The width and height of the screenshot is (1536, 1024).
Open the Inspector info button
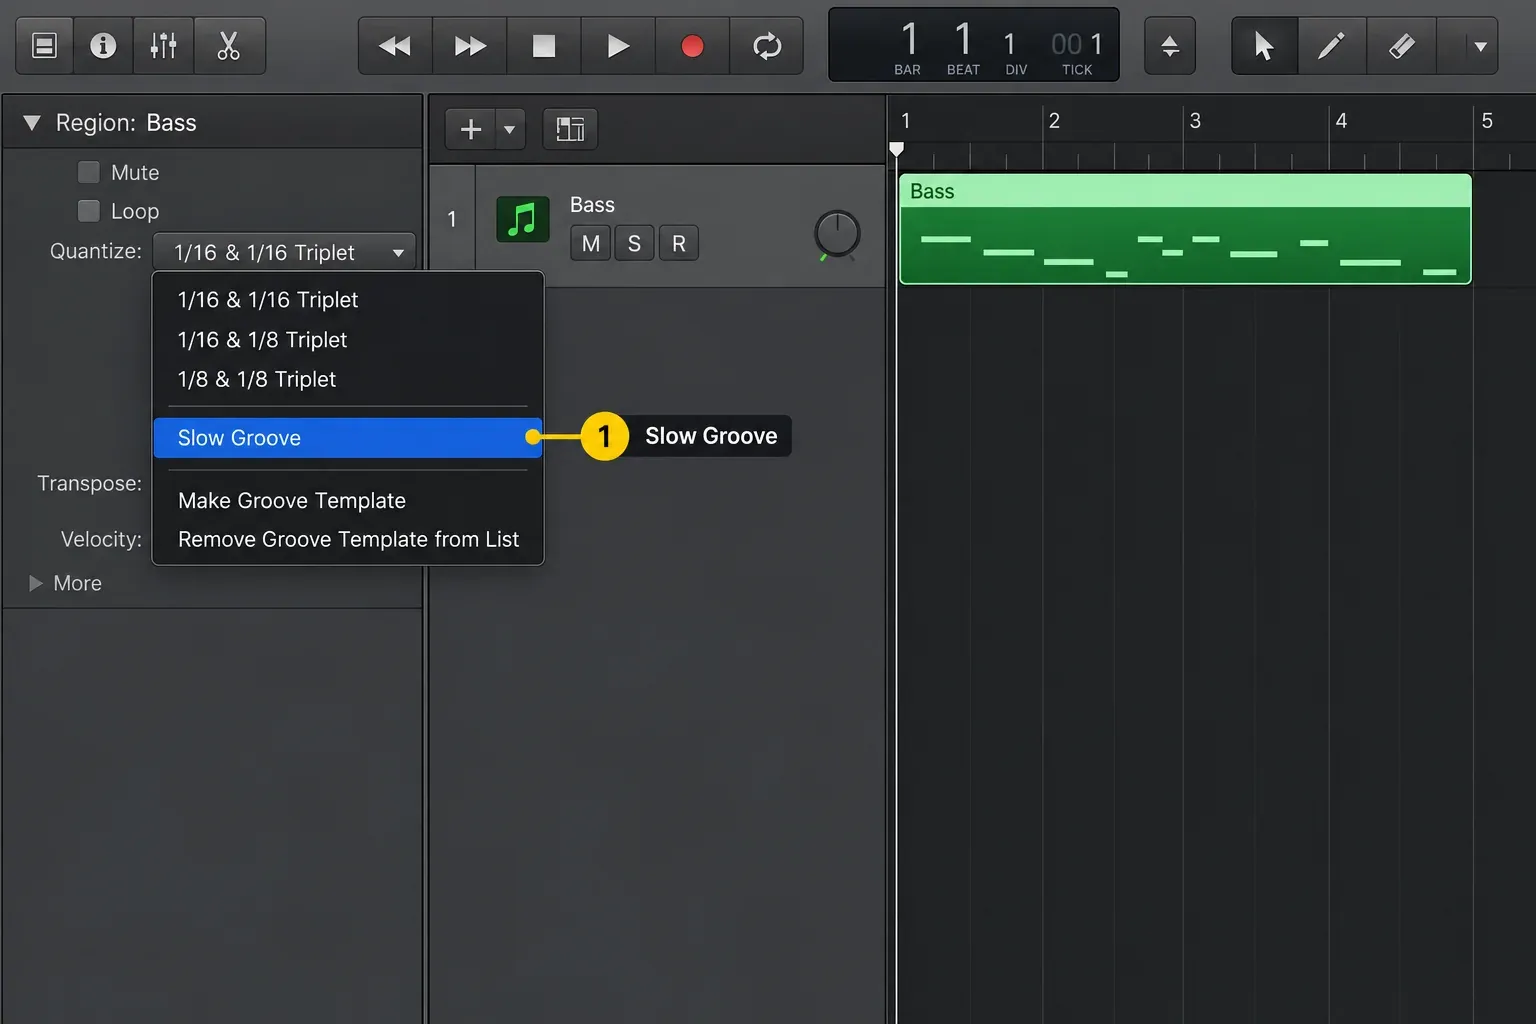[x=103, y=46]
